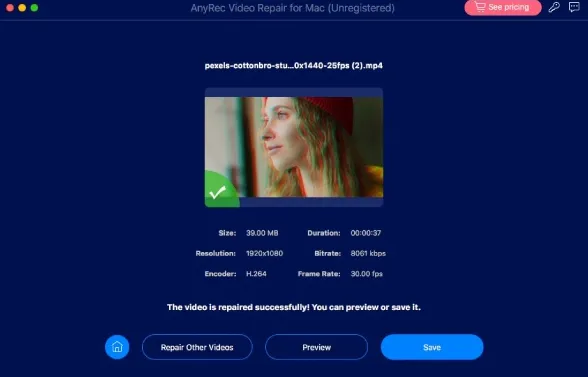Maximize window with green button
Image resolution: width=588 pixels, height=377 pixels.
click(x=34, y=8)
